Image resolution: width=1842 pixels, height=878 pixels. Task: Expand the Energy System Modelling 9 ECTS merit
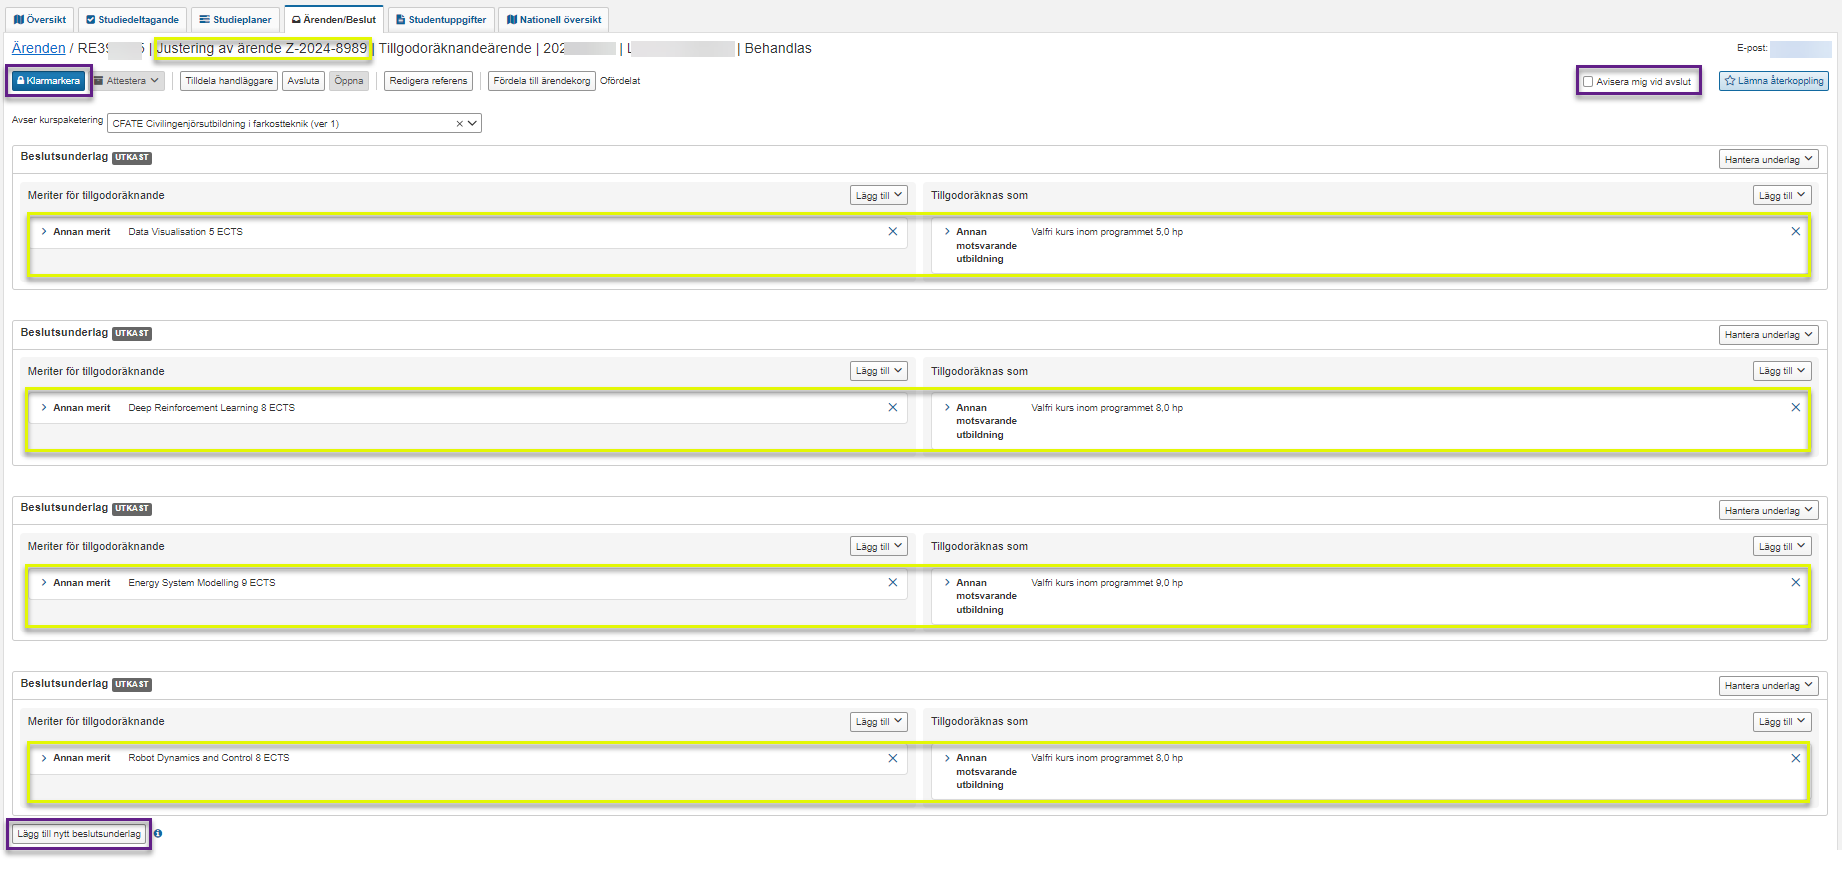tap(44, 583)
